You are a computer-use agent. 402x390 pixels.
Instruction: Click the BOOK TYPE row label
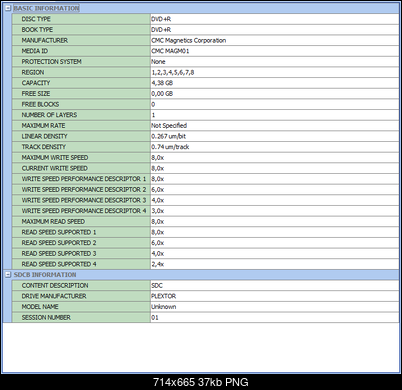37,30
